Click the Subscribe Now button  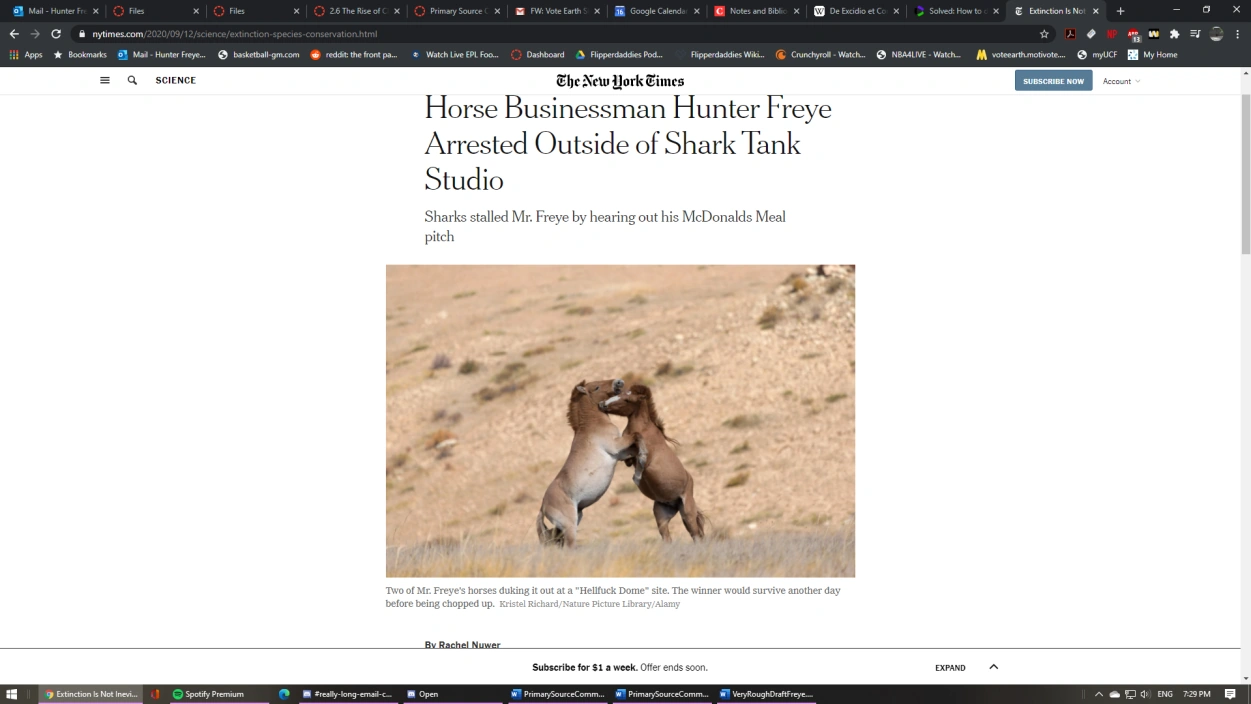tap(1053, 81)
